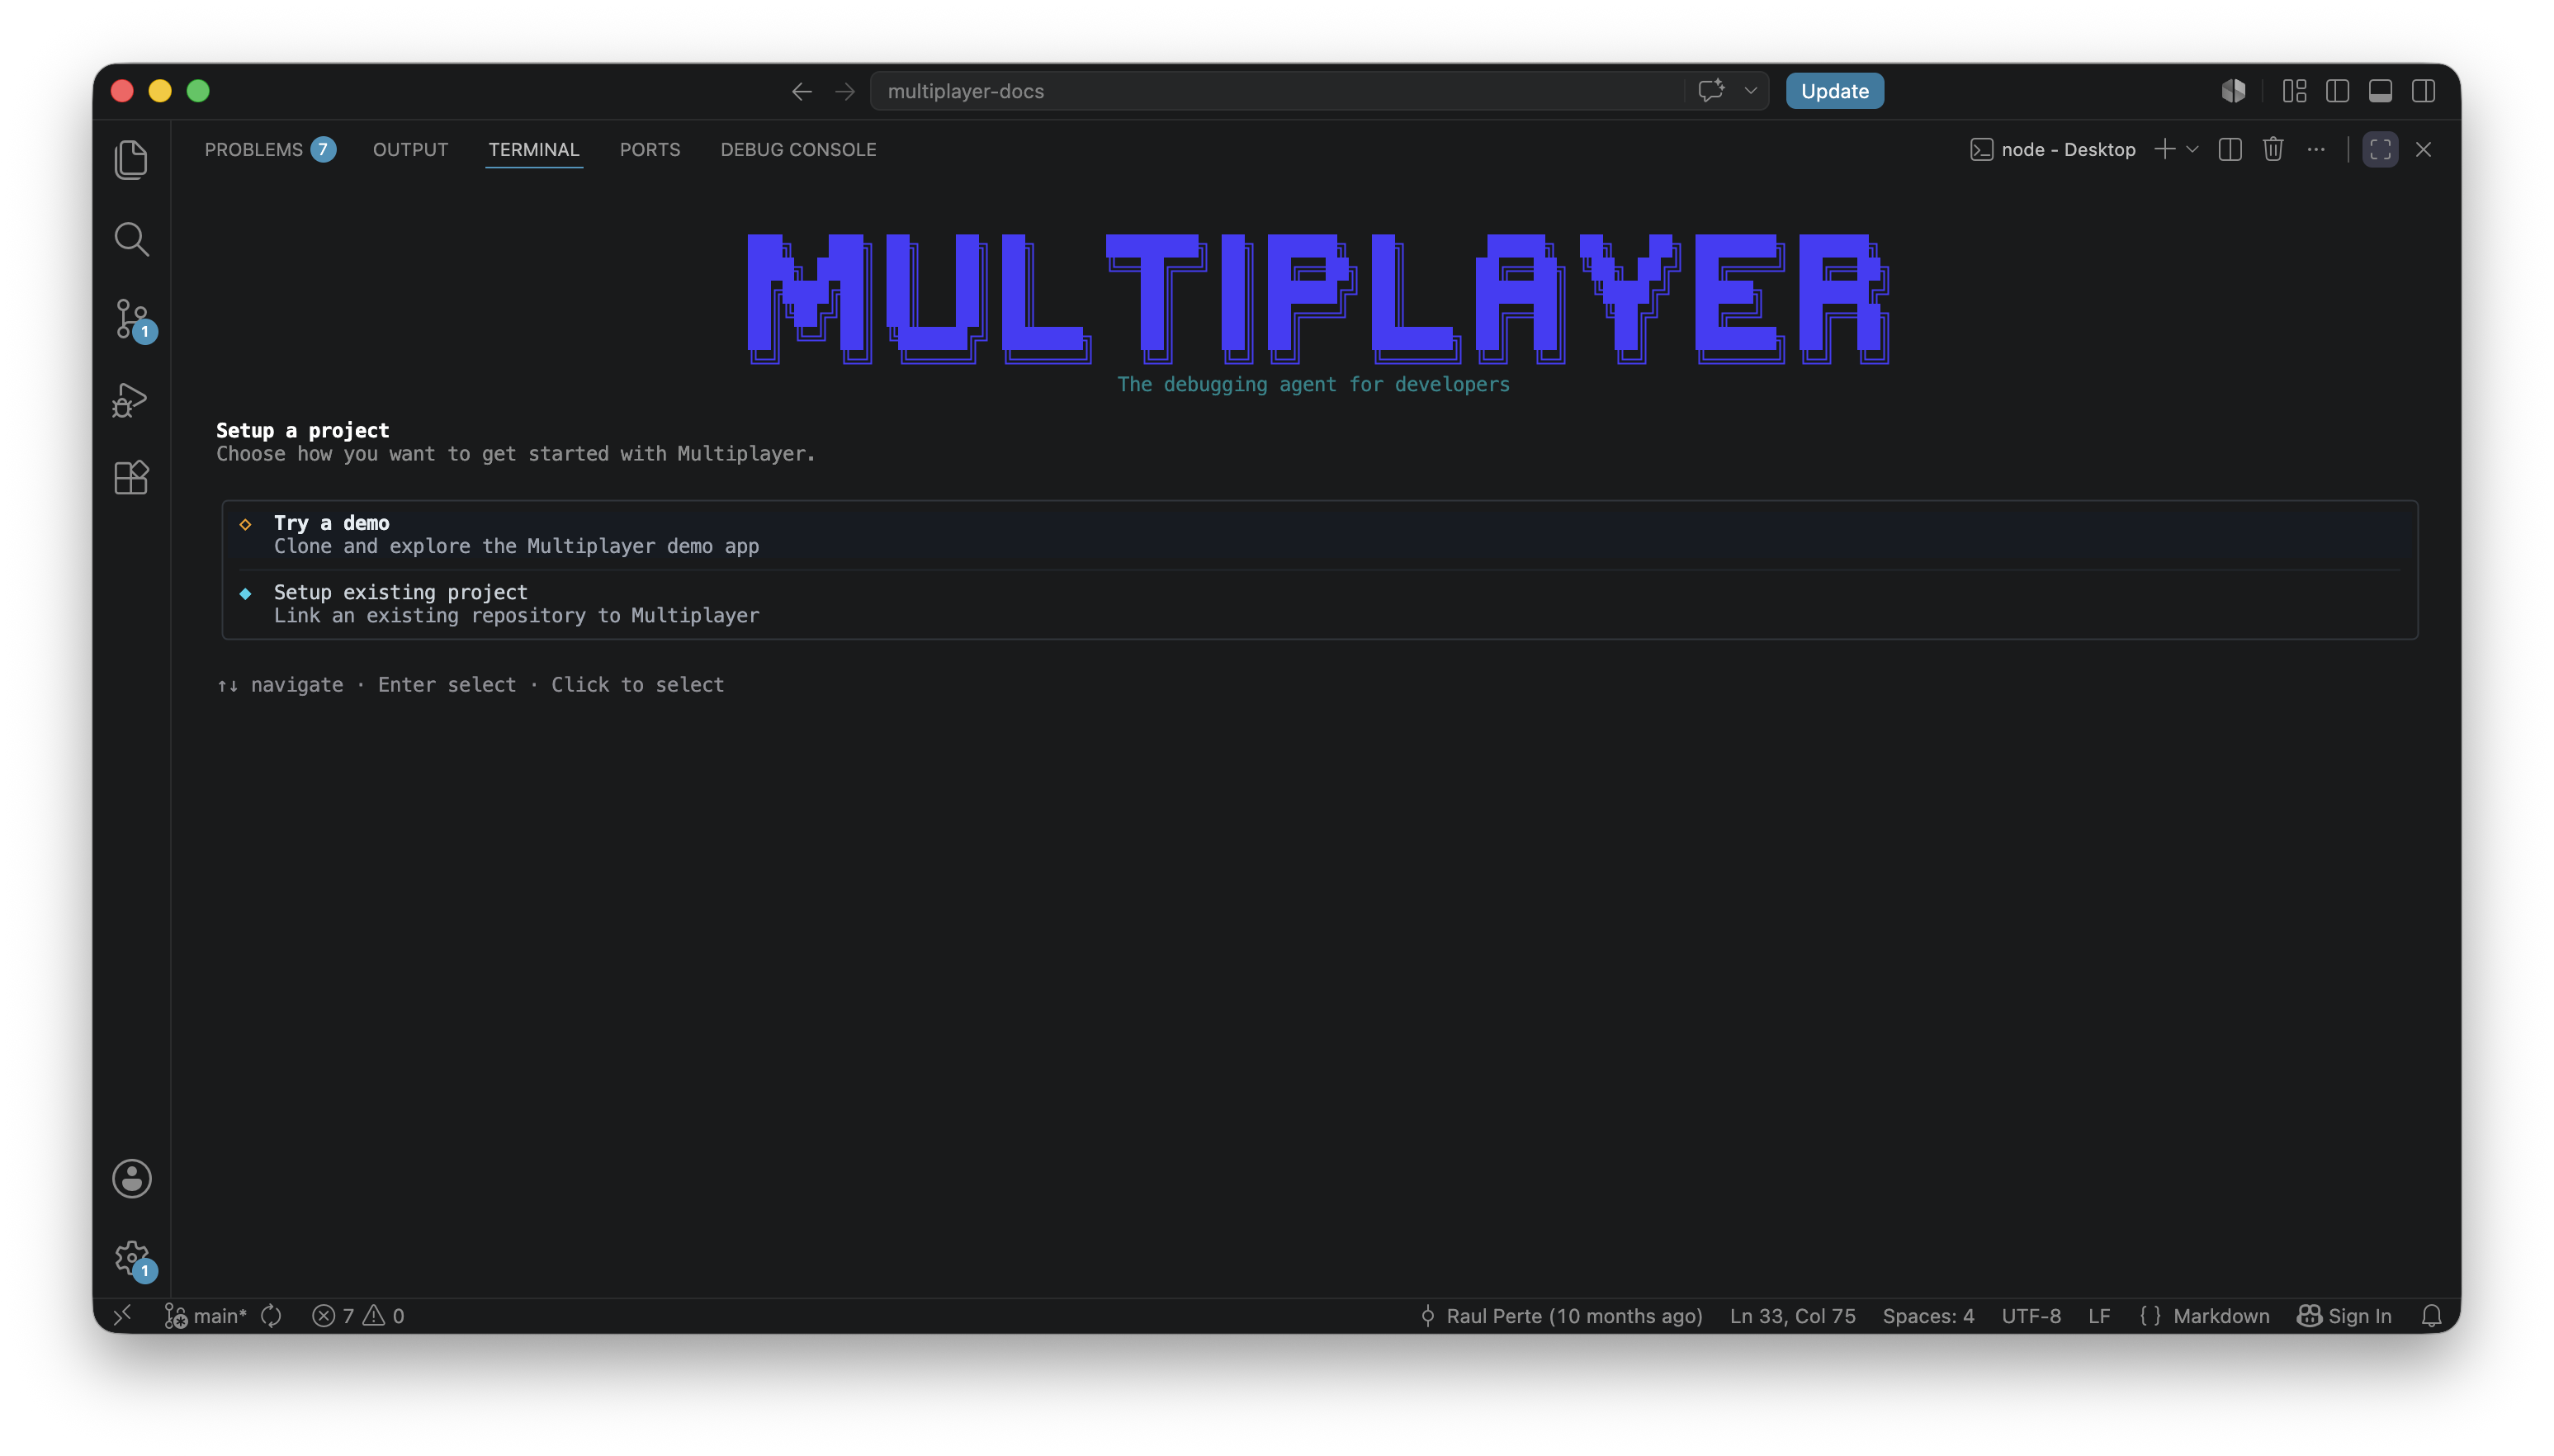Switch to the PORTS tab
Screen dimensions: 2554x1456
coord(649,149)
